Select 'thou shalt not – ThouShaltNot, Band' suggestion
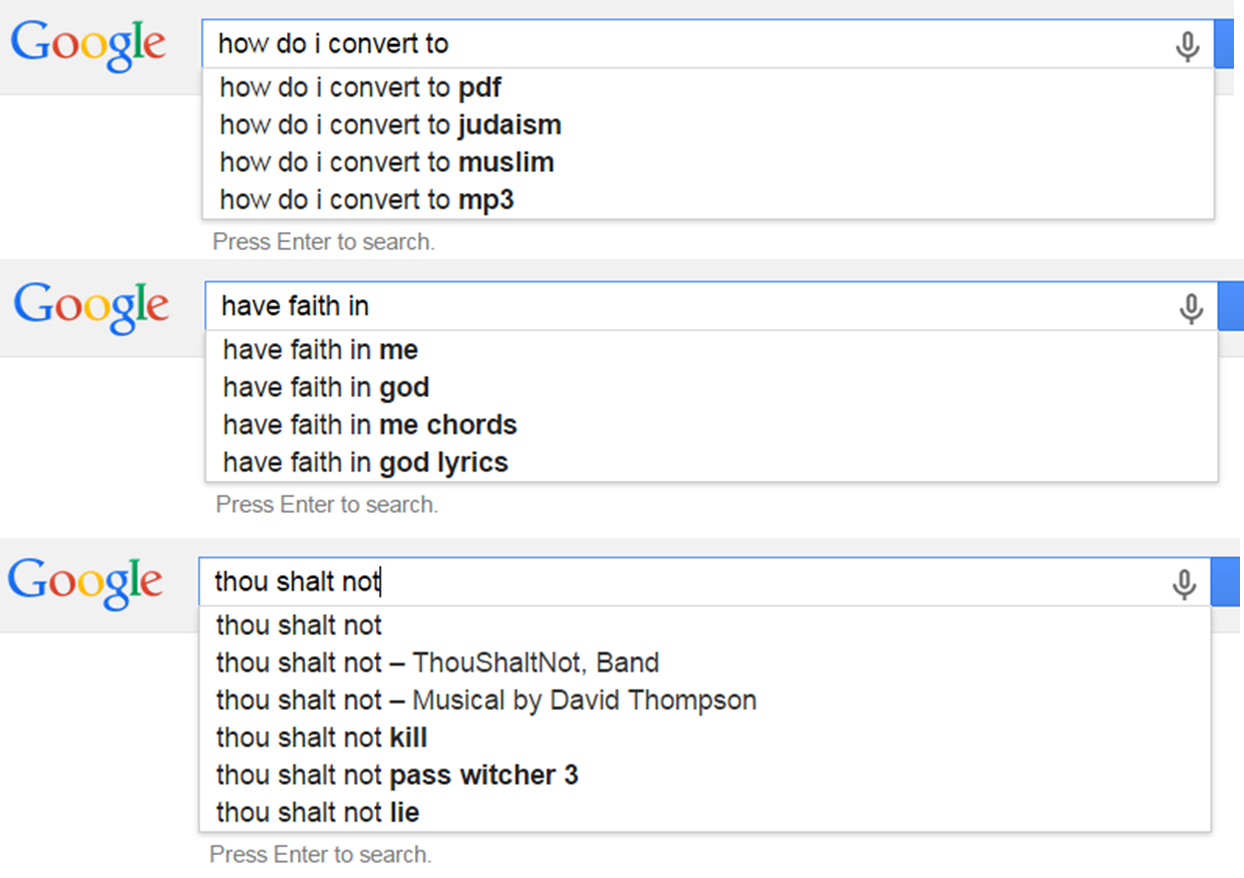The height and width of the screenshot is (878, 1244). tap(437, 662)
